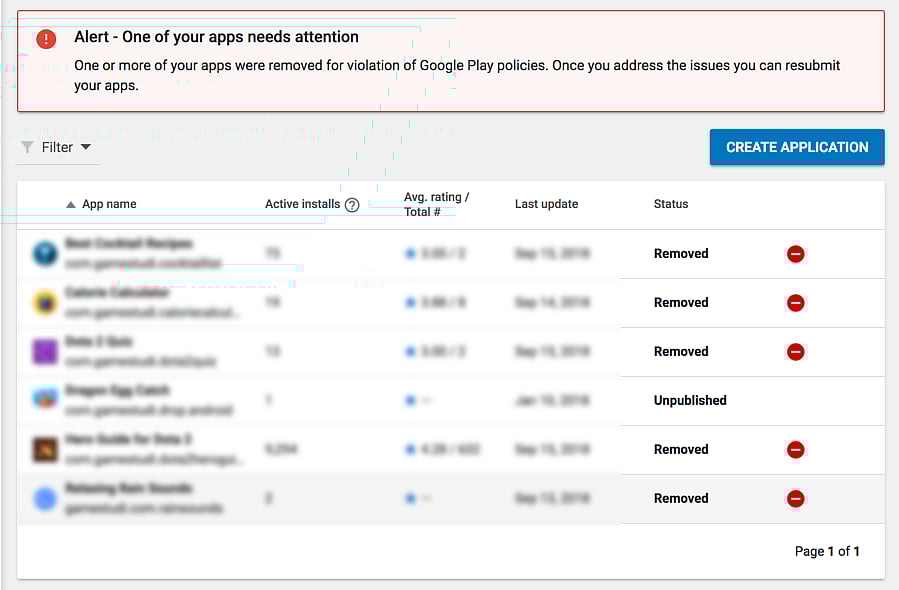Click the funnel icon next to Filter
The height and width of the screenshot is (590, 899).
pyautogui.click(x=27, y=148)
